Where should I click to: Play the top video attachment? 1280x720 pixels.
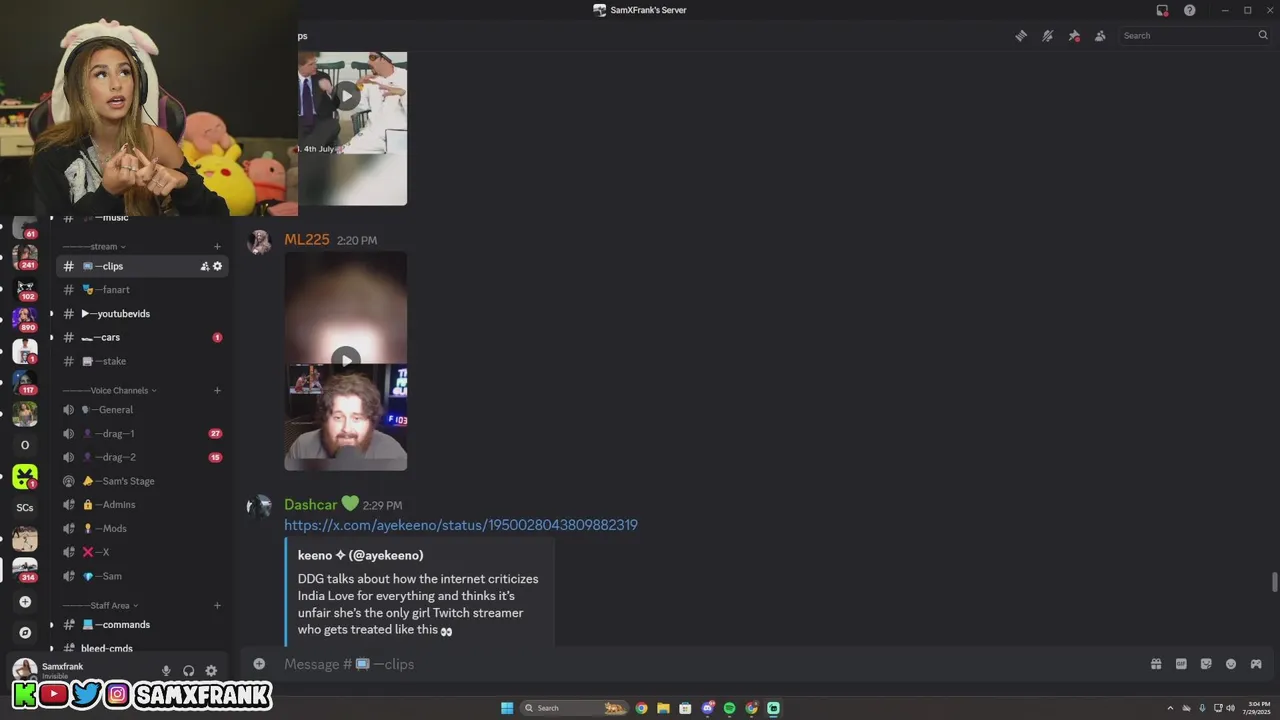(x=346, y=96)
